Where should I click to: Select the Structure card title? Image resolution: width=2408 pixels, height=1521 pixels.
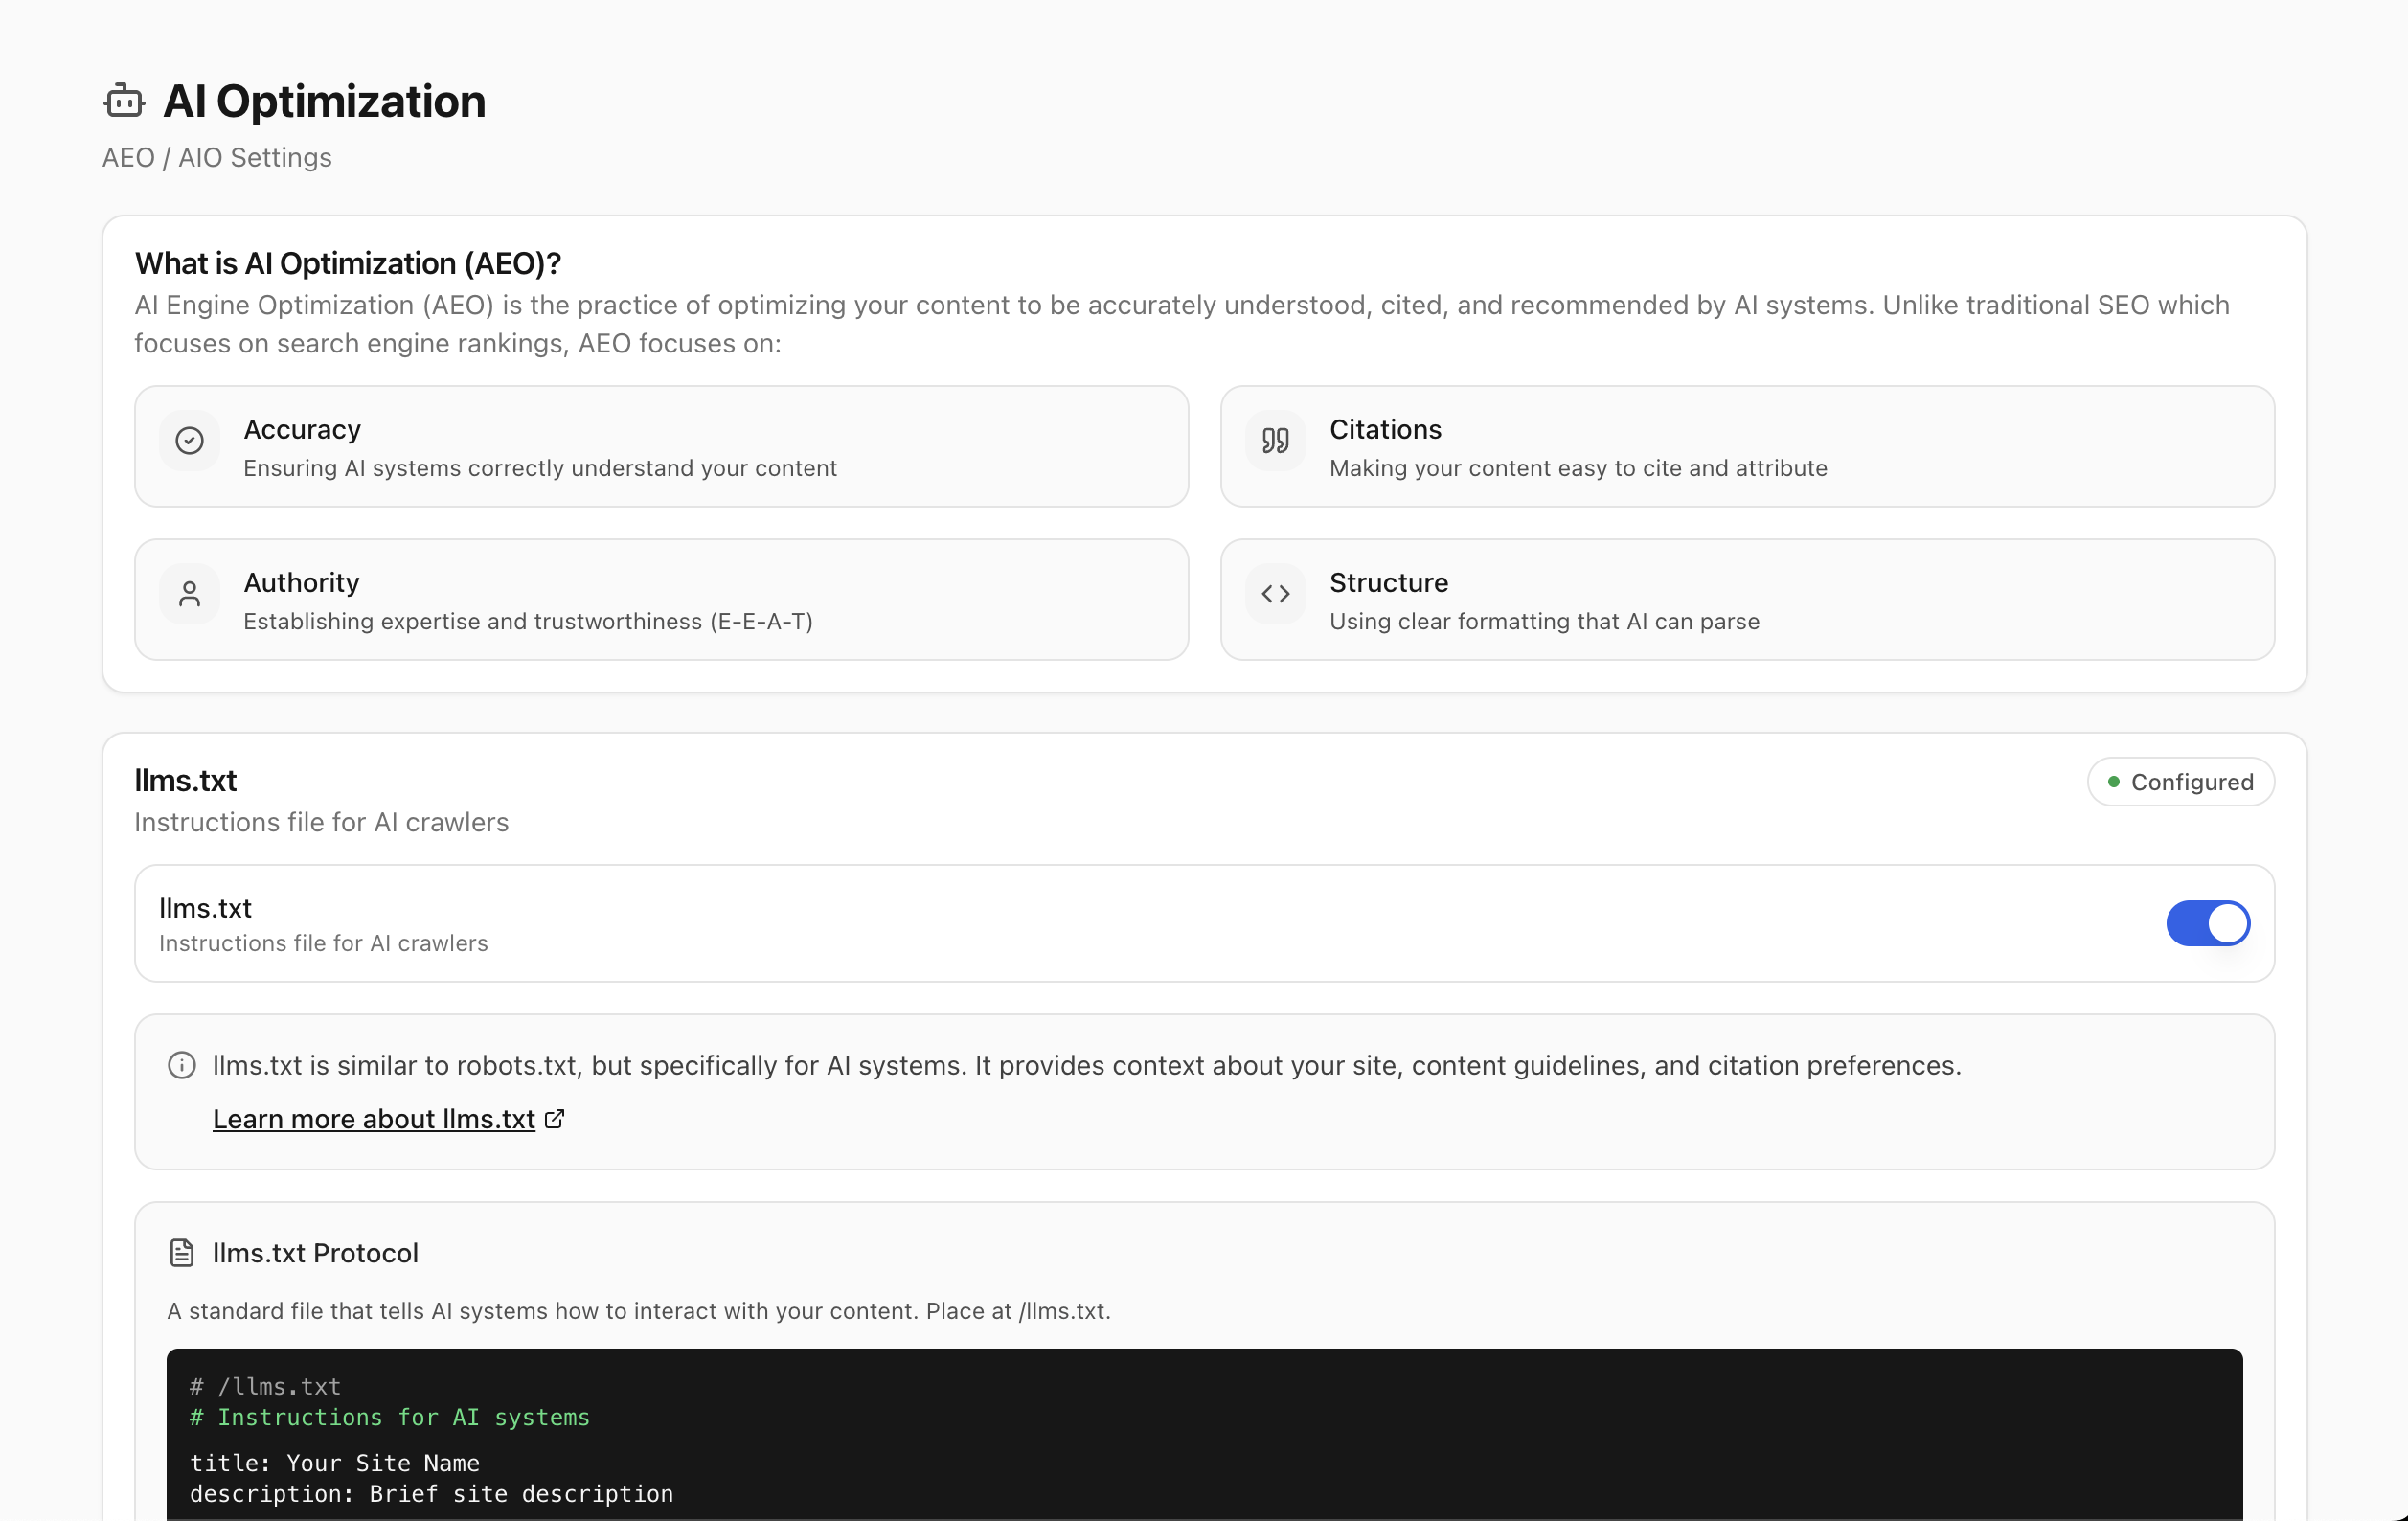pyautogui.click(x=1389, y=582)
